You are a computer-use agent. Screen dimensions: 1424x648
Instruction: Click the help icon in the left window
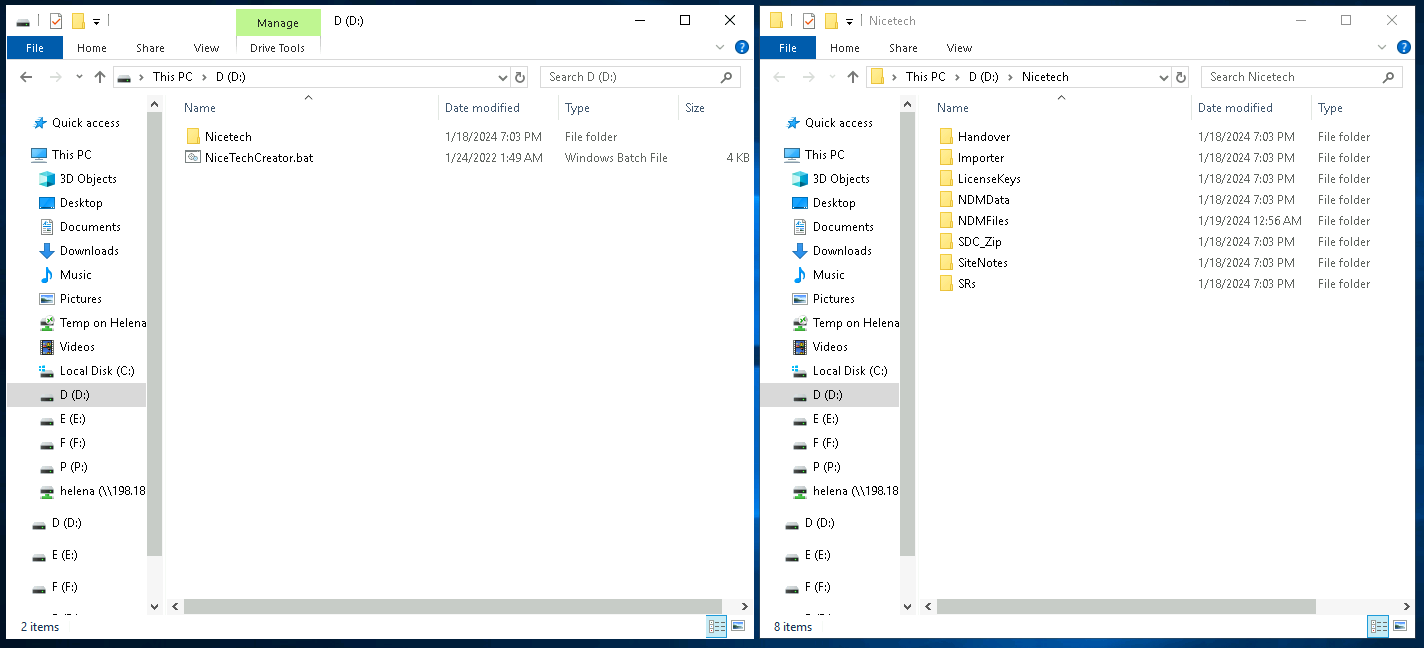[x=741, y=47]
